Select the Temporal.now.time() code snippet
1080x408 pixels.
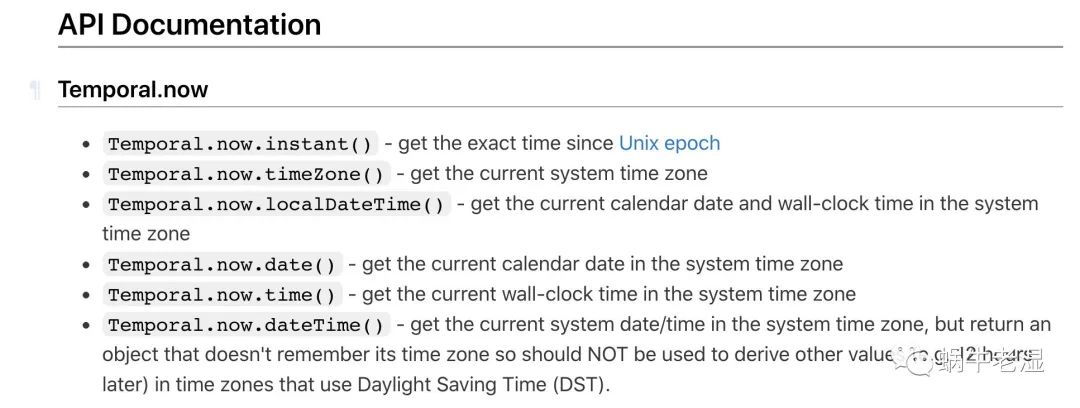[x=222, y=294]
